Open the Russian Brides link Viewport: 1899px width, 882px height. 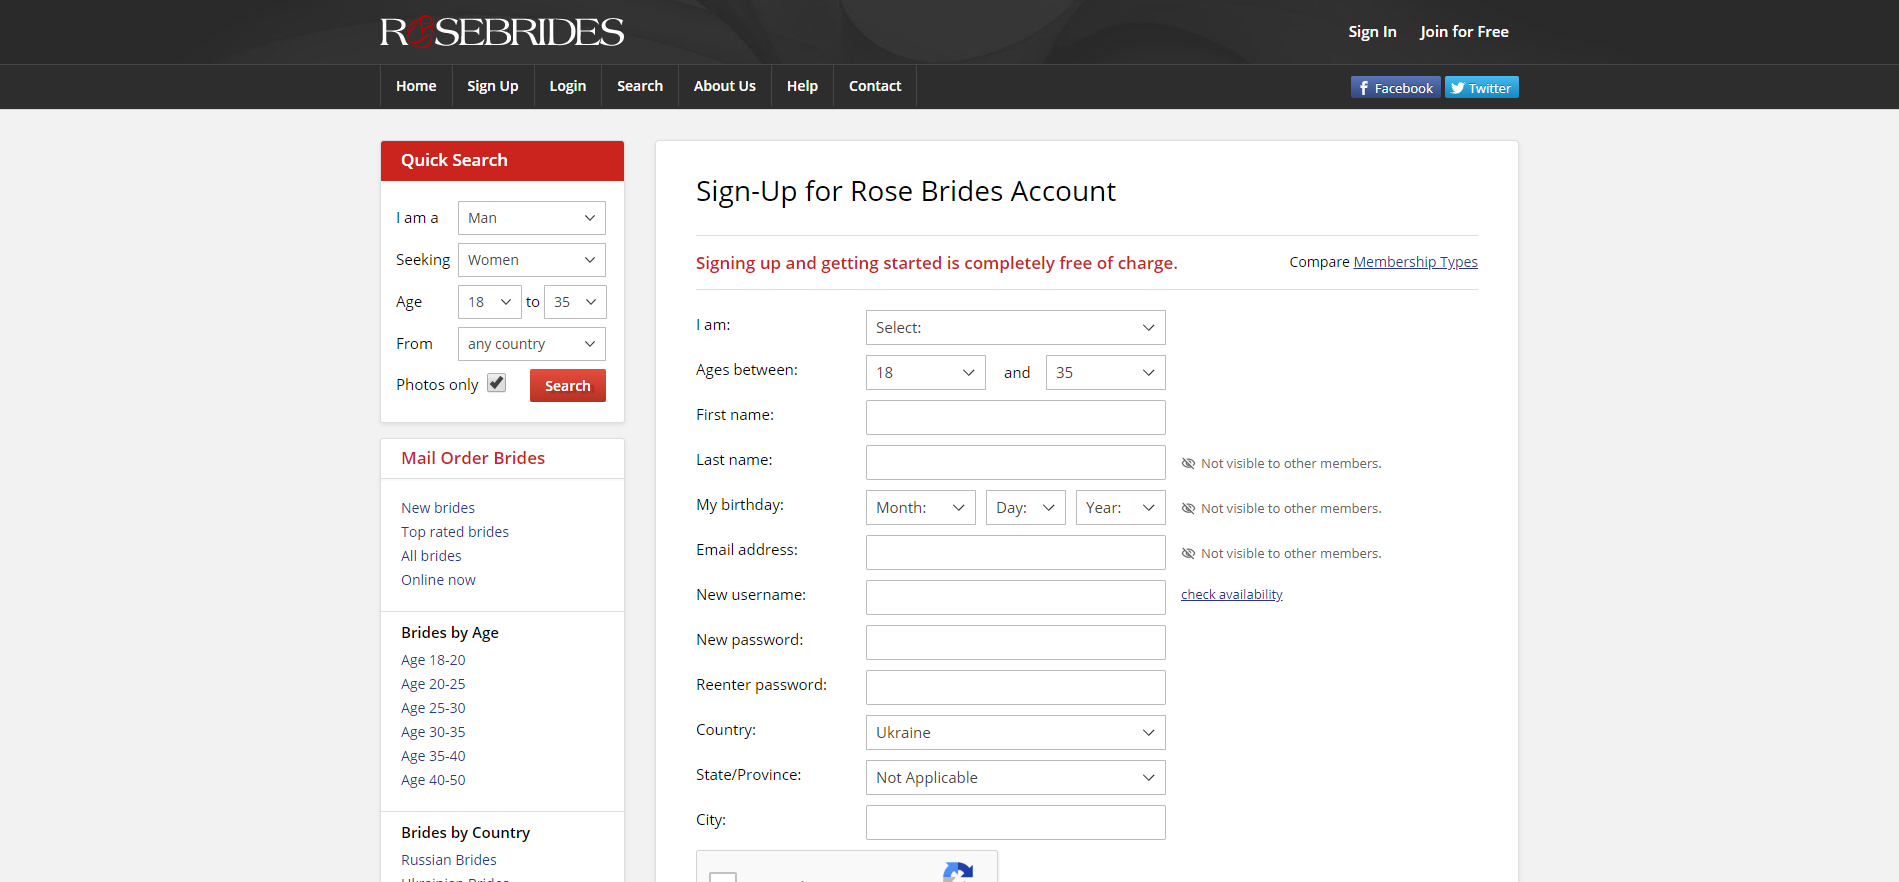point(449,860)
